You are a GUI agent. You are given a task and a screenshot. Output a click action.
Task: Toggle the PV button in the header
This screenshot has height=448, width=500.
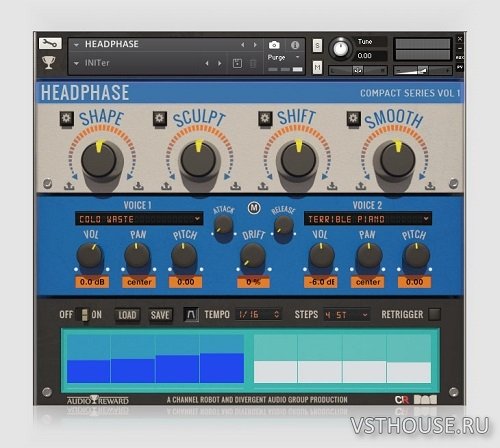[460, 67]
